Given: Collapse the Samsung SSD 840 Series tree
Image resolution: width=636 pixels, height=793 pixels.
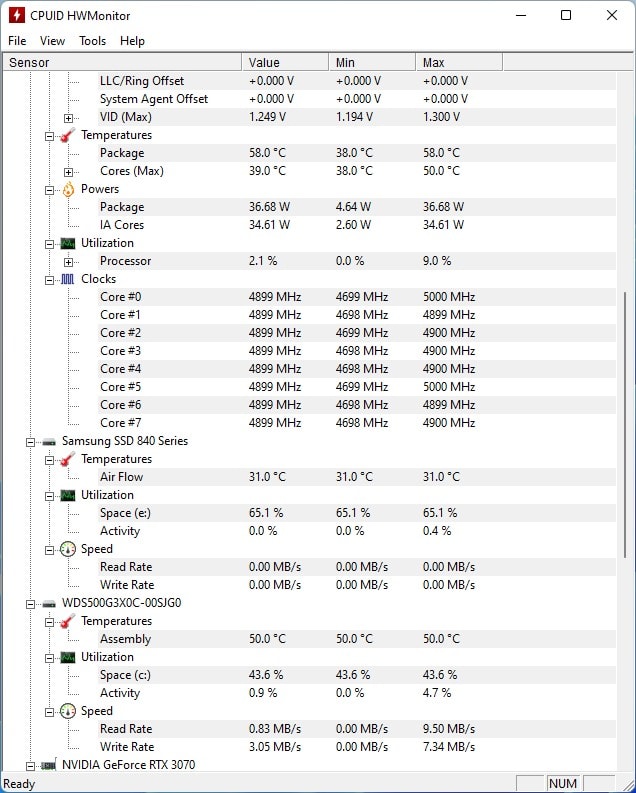Looking at the screenshot, I should point(30,442).
